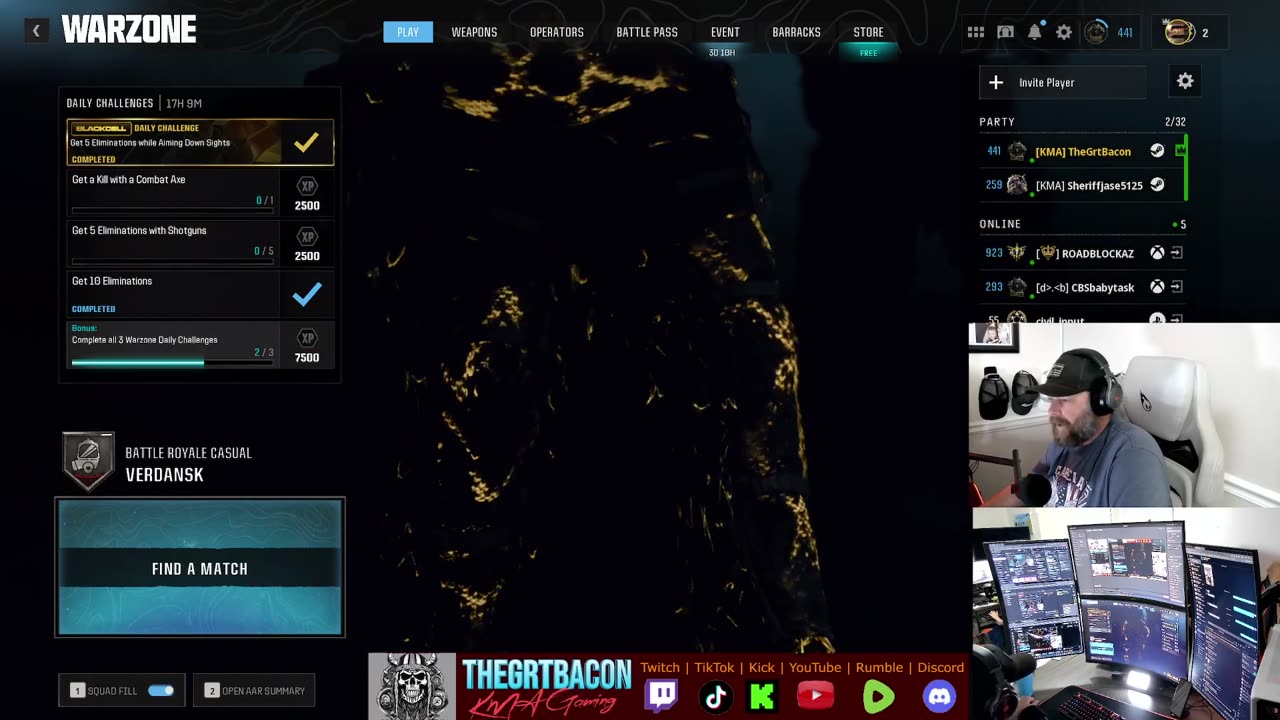This screenshot has height=720, width=1280.
Task: Click Battle Royale Casual mode emblem
Action: [88, 461]
